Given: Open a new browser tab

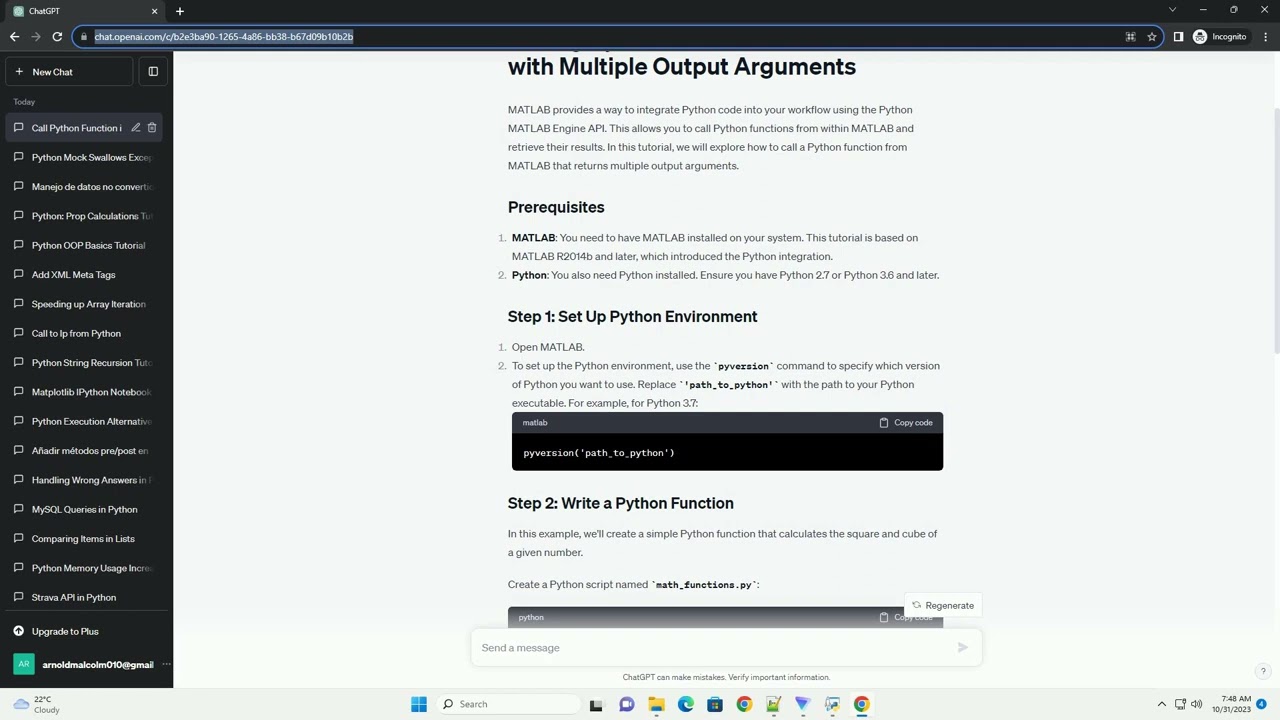Looking at the screenshot, I should 180,11.
